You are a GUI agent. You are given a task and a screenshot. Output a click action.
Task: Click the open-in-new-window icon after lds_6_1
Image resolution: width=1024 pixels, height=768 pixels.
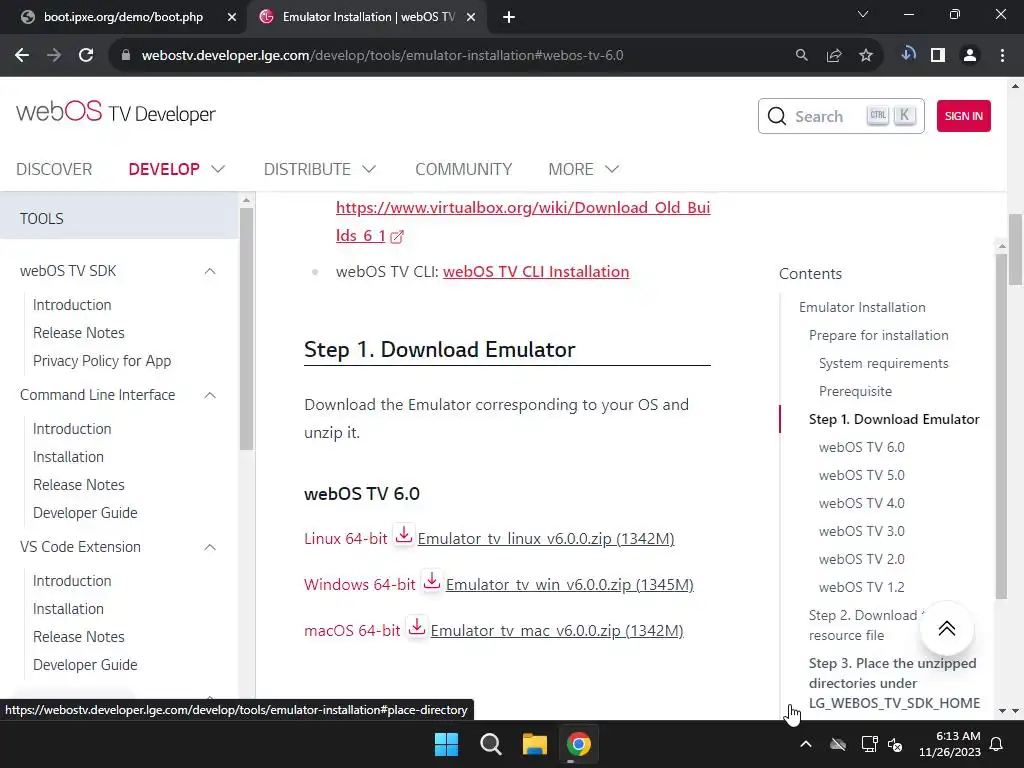[396, 236]
